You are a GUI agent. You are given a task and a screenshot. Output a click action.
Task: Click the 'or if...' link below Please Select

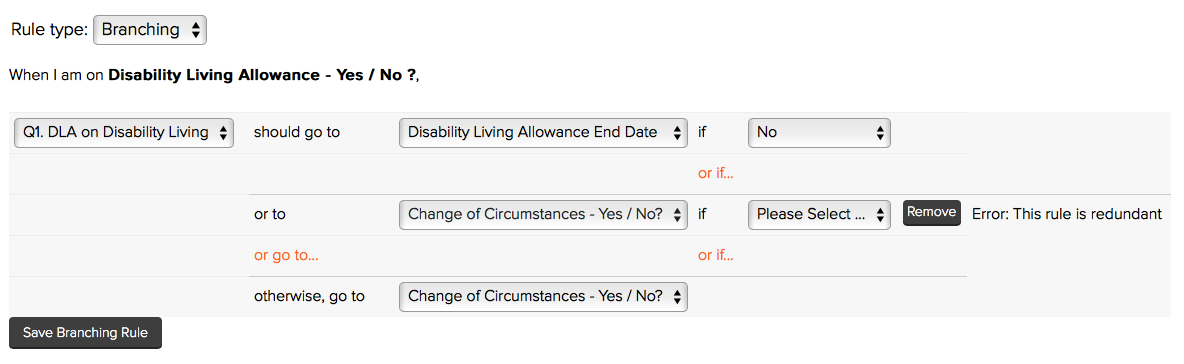pyautogui.click(x=716, y=255)
